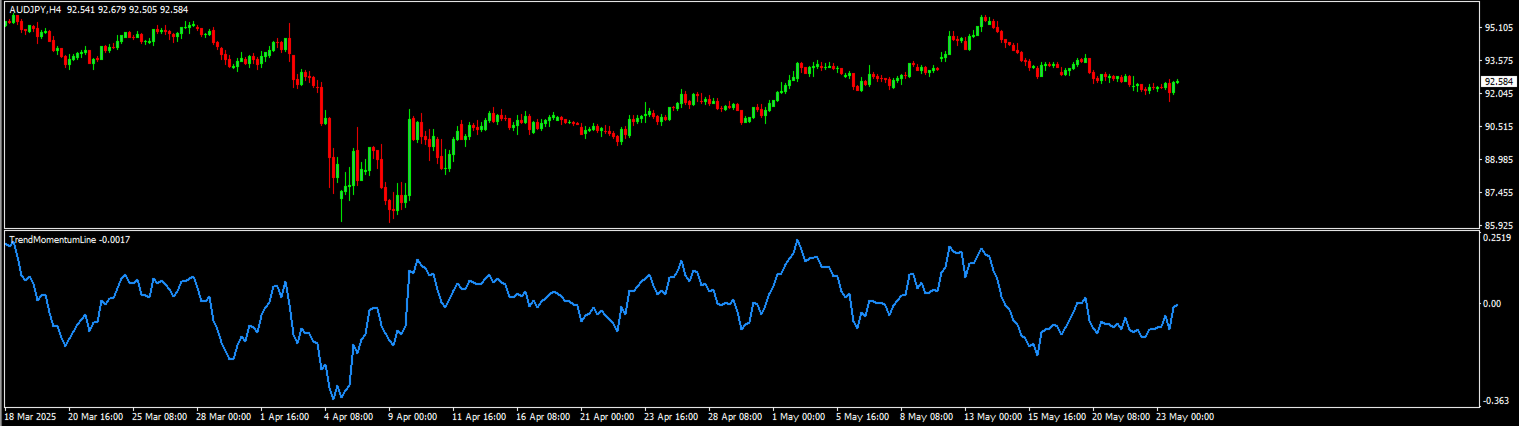Click the 20 Mar 16:00 time label

[x=95, y=416]
